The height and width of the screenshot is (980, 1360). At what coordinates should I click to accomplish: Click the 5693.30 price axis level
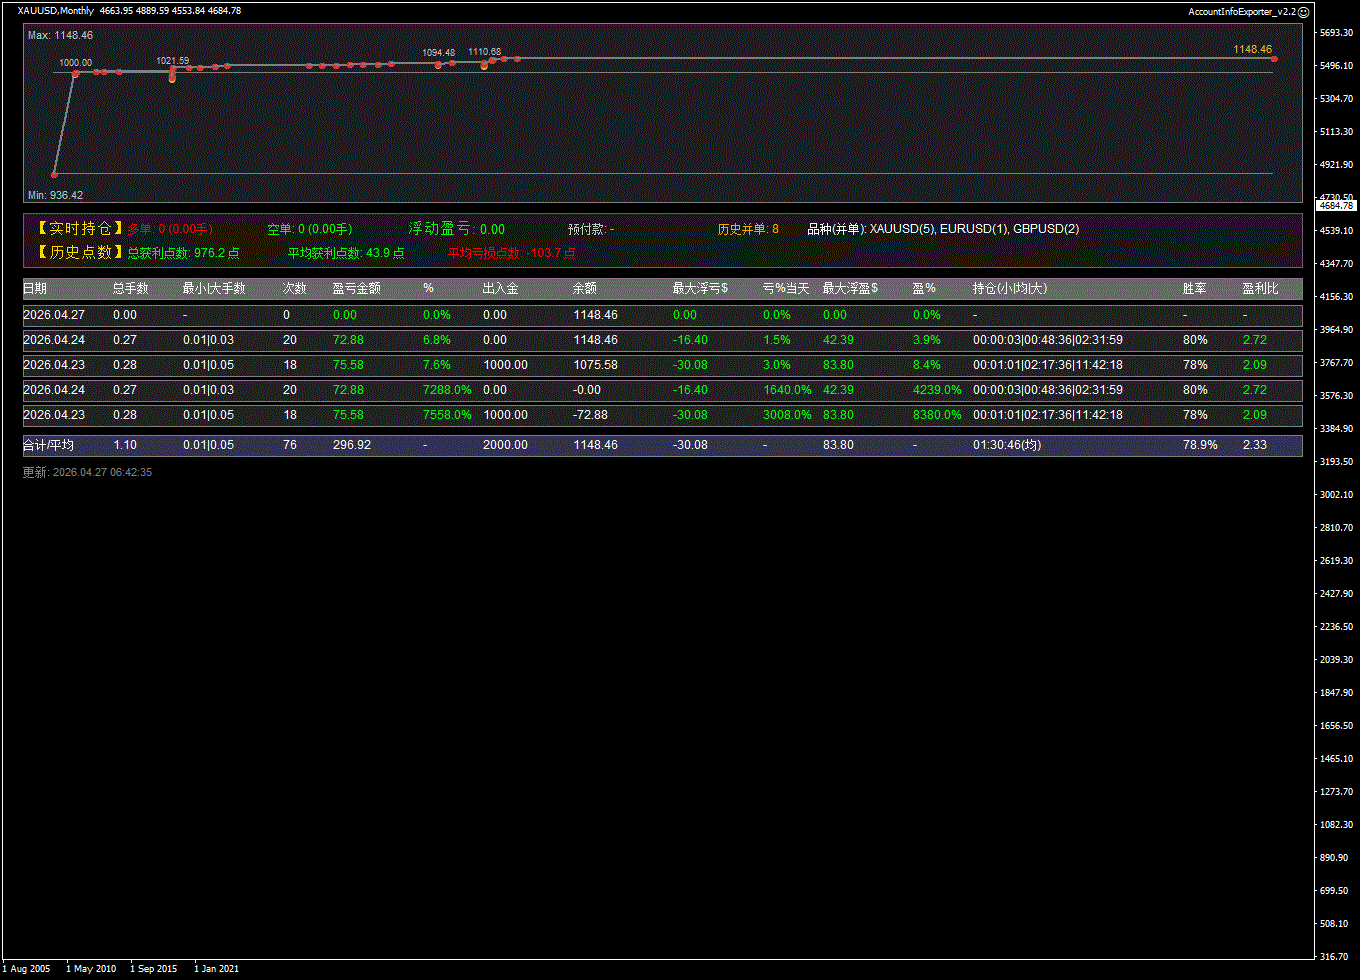pos(1336,33)
